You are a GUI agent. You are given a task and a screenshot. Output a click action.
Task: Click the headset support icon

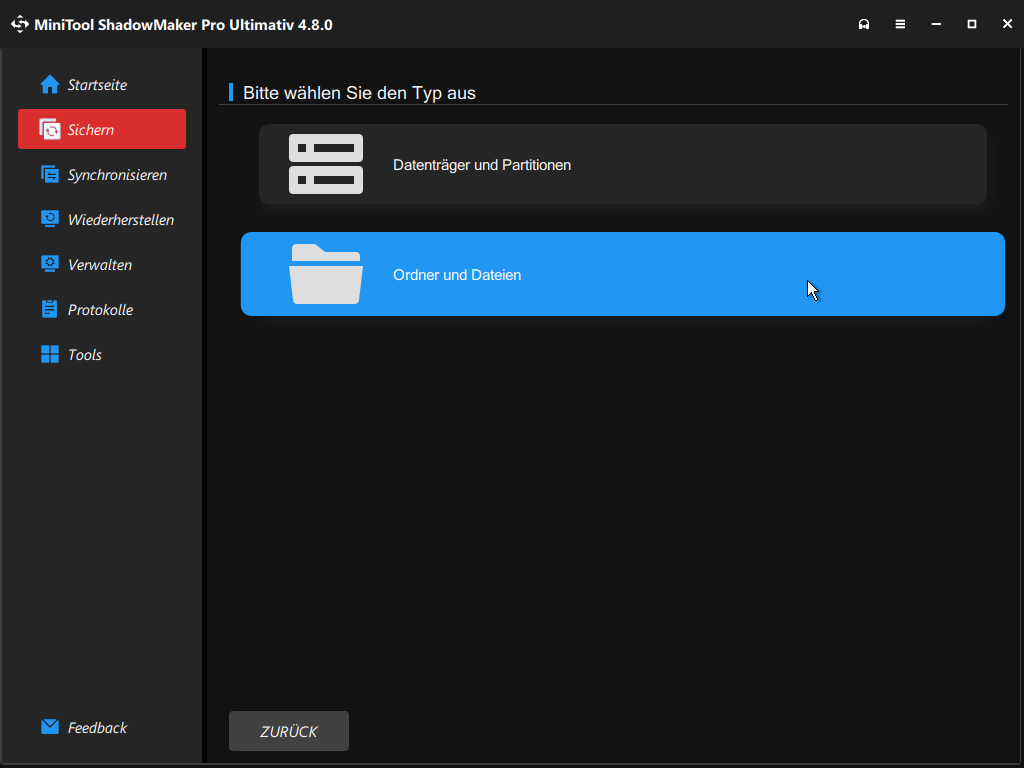pos(864,23)
